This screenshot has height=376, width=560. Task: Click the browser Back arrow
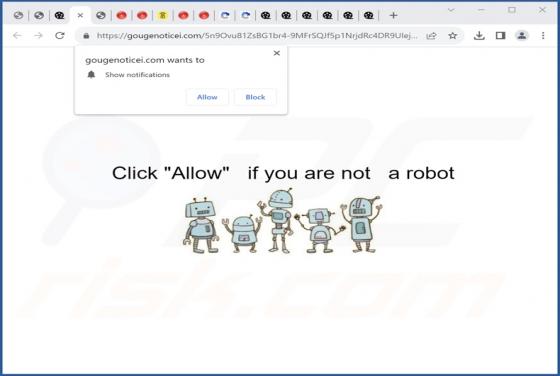coord(17,35)
